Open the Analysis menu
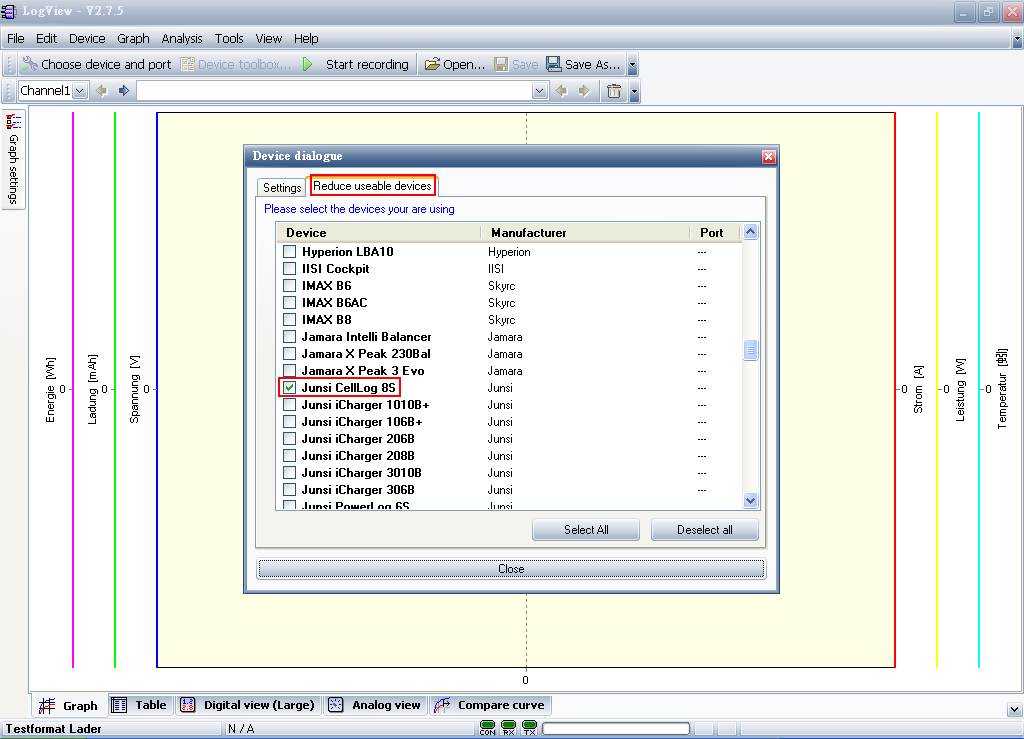Viewport: 1024px width, 739px height. tap(182, 39)
